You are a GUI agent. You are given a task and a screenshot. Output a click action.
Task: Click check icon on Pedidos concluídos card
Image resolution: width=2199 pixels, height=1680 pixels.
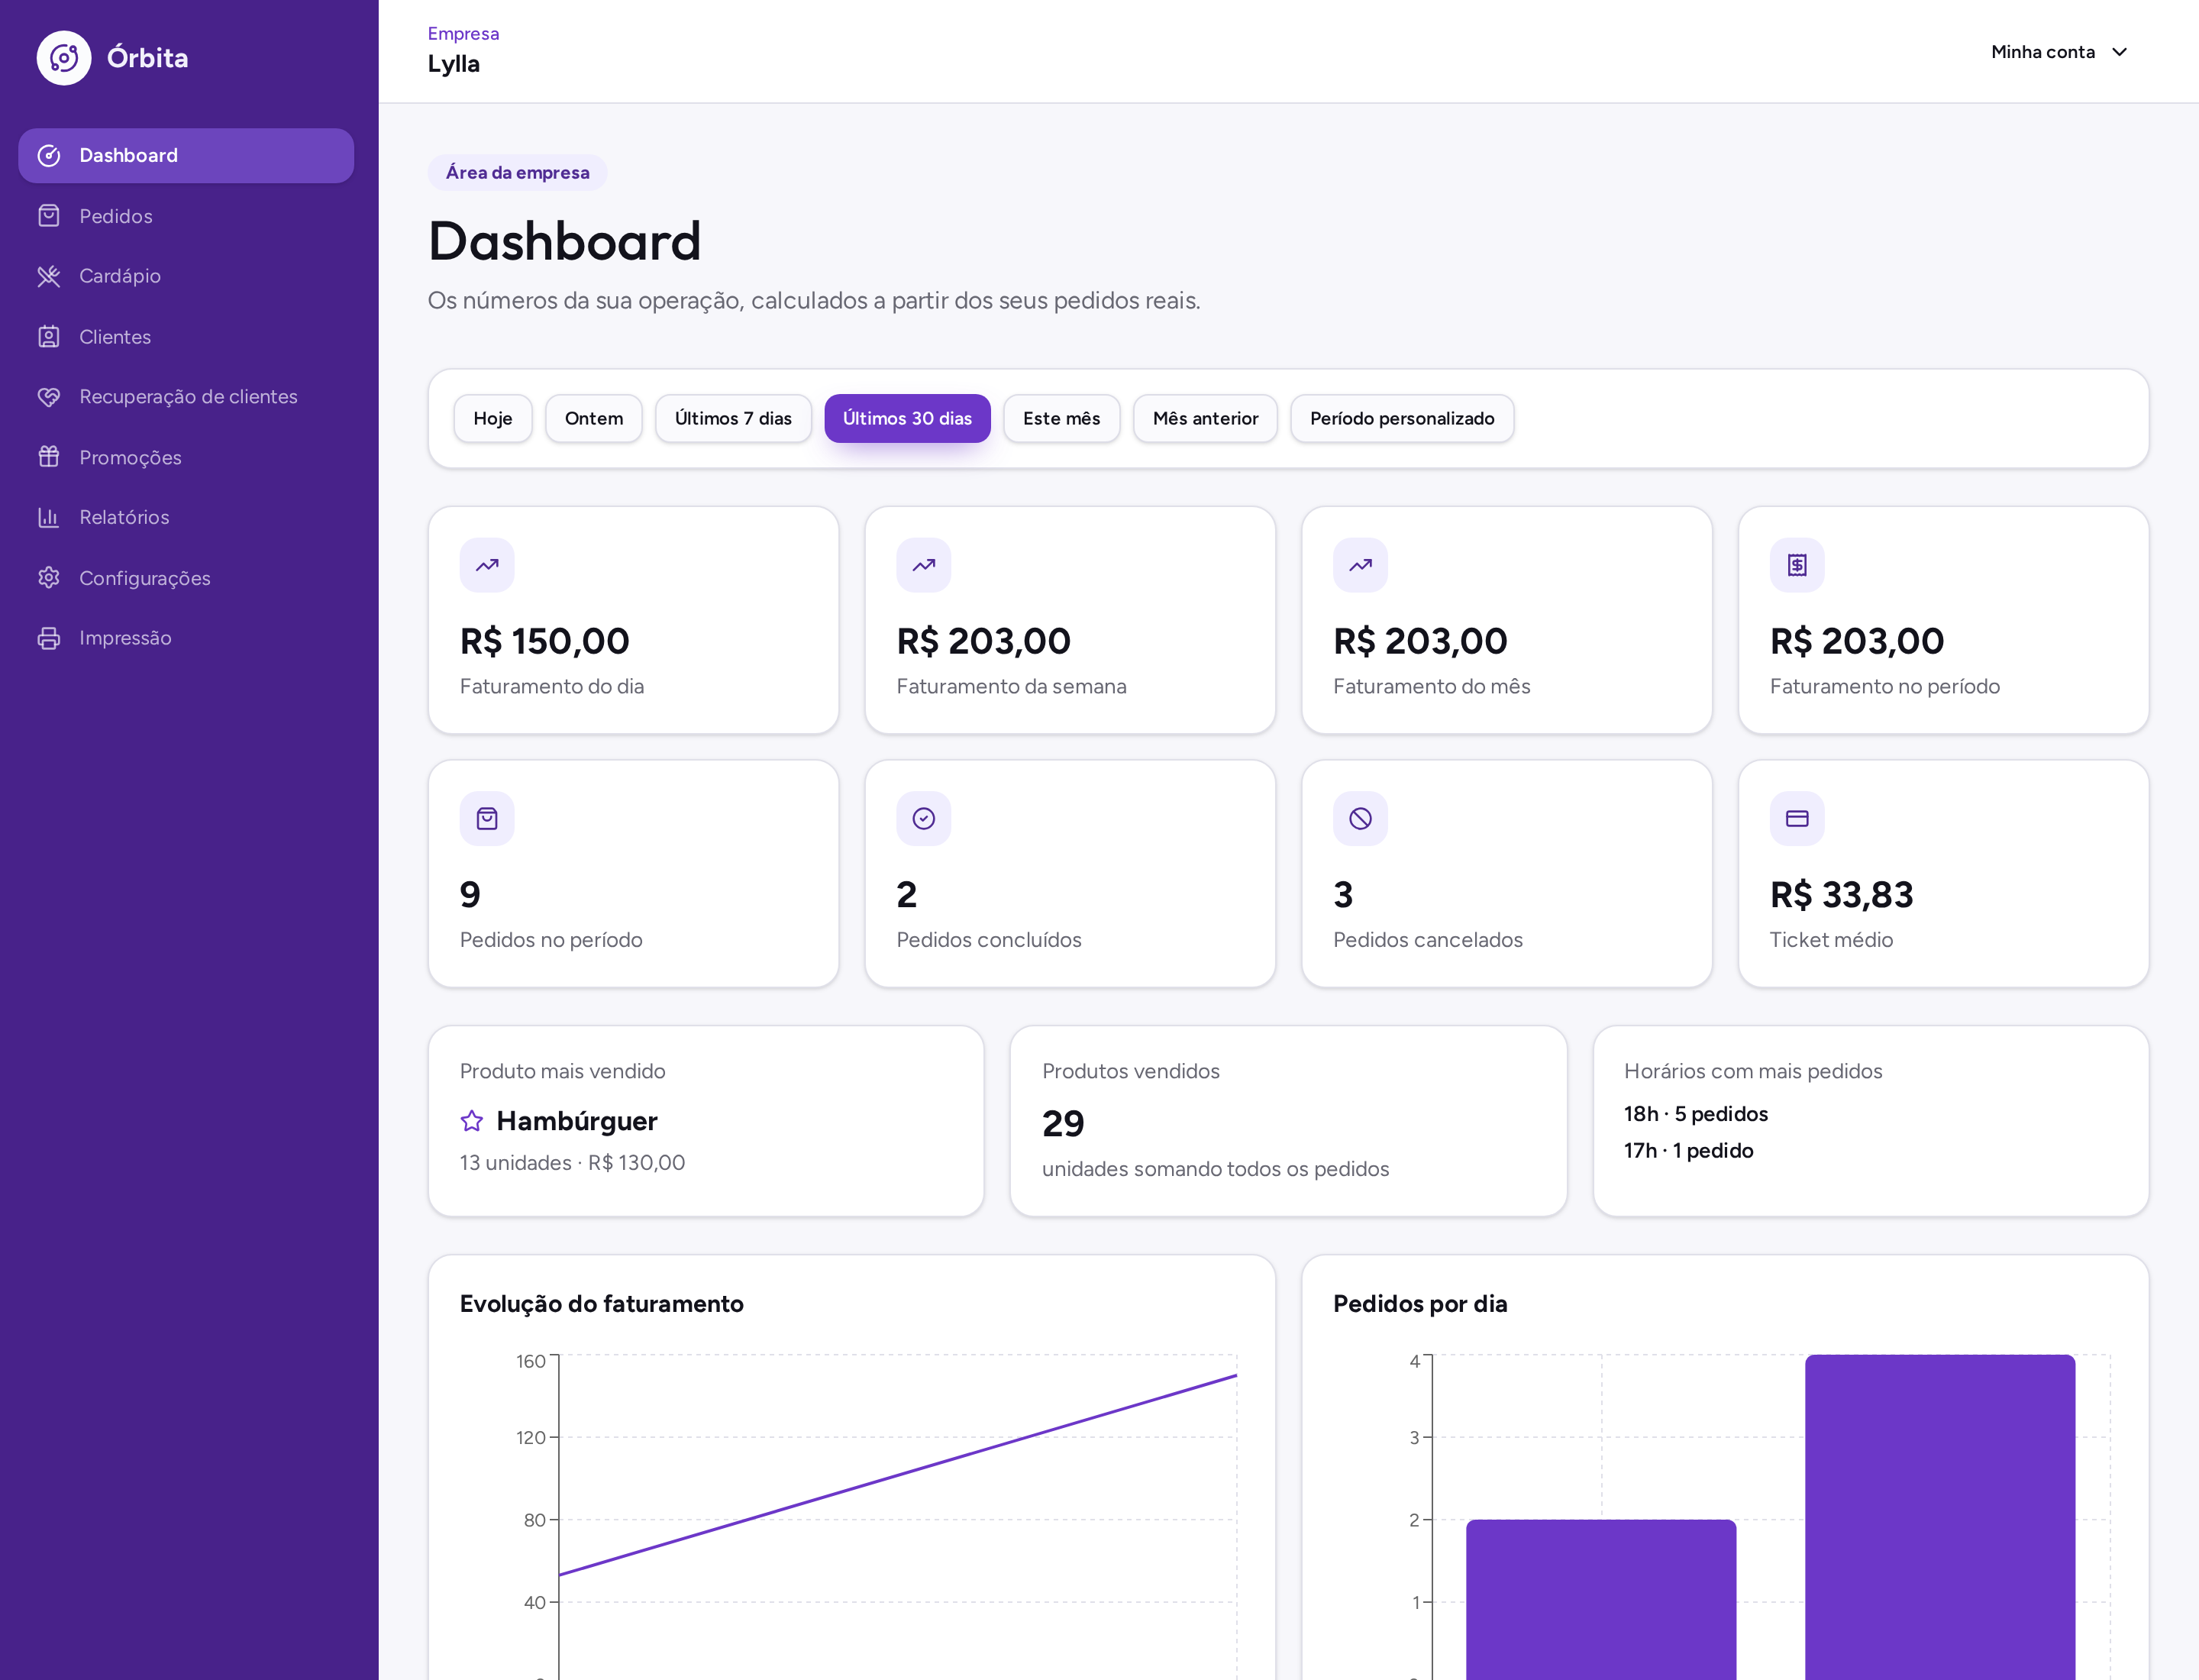[924, 819]
